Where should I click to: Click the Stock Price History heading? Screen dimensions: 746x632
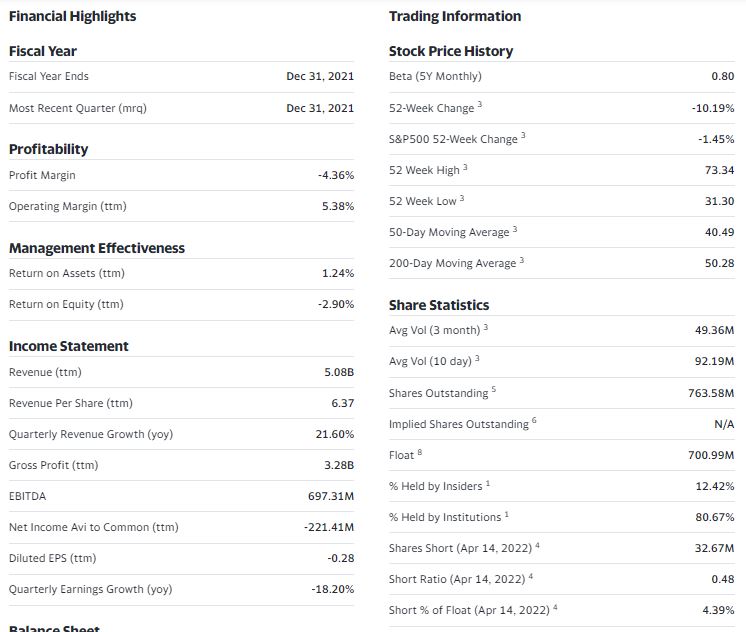(x=451, y=51)
